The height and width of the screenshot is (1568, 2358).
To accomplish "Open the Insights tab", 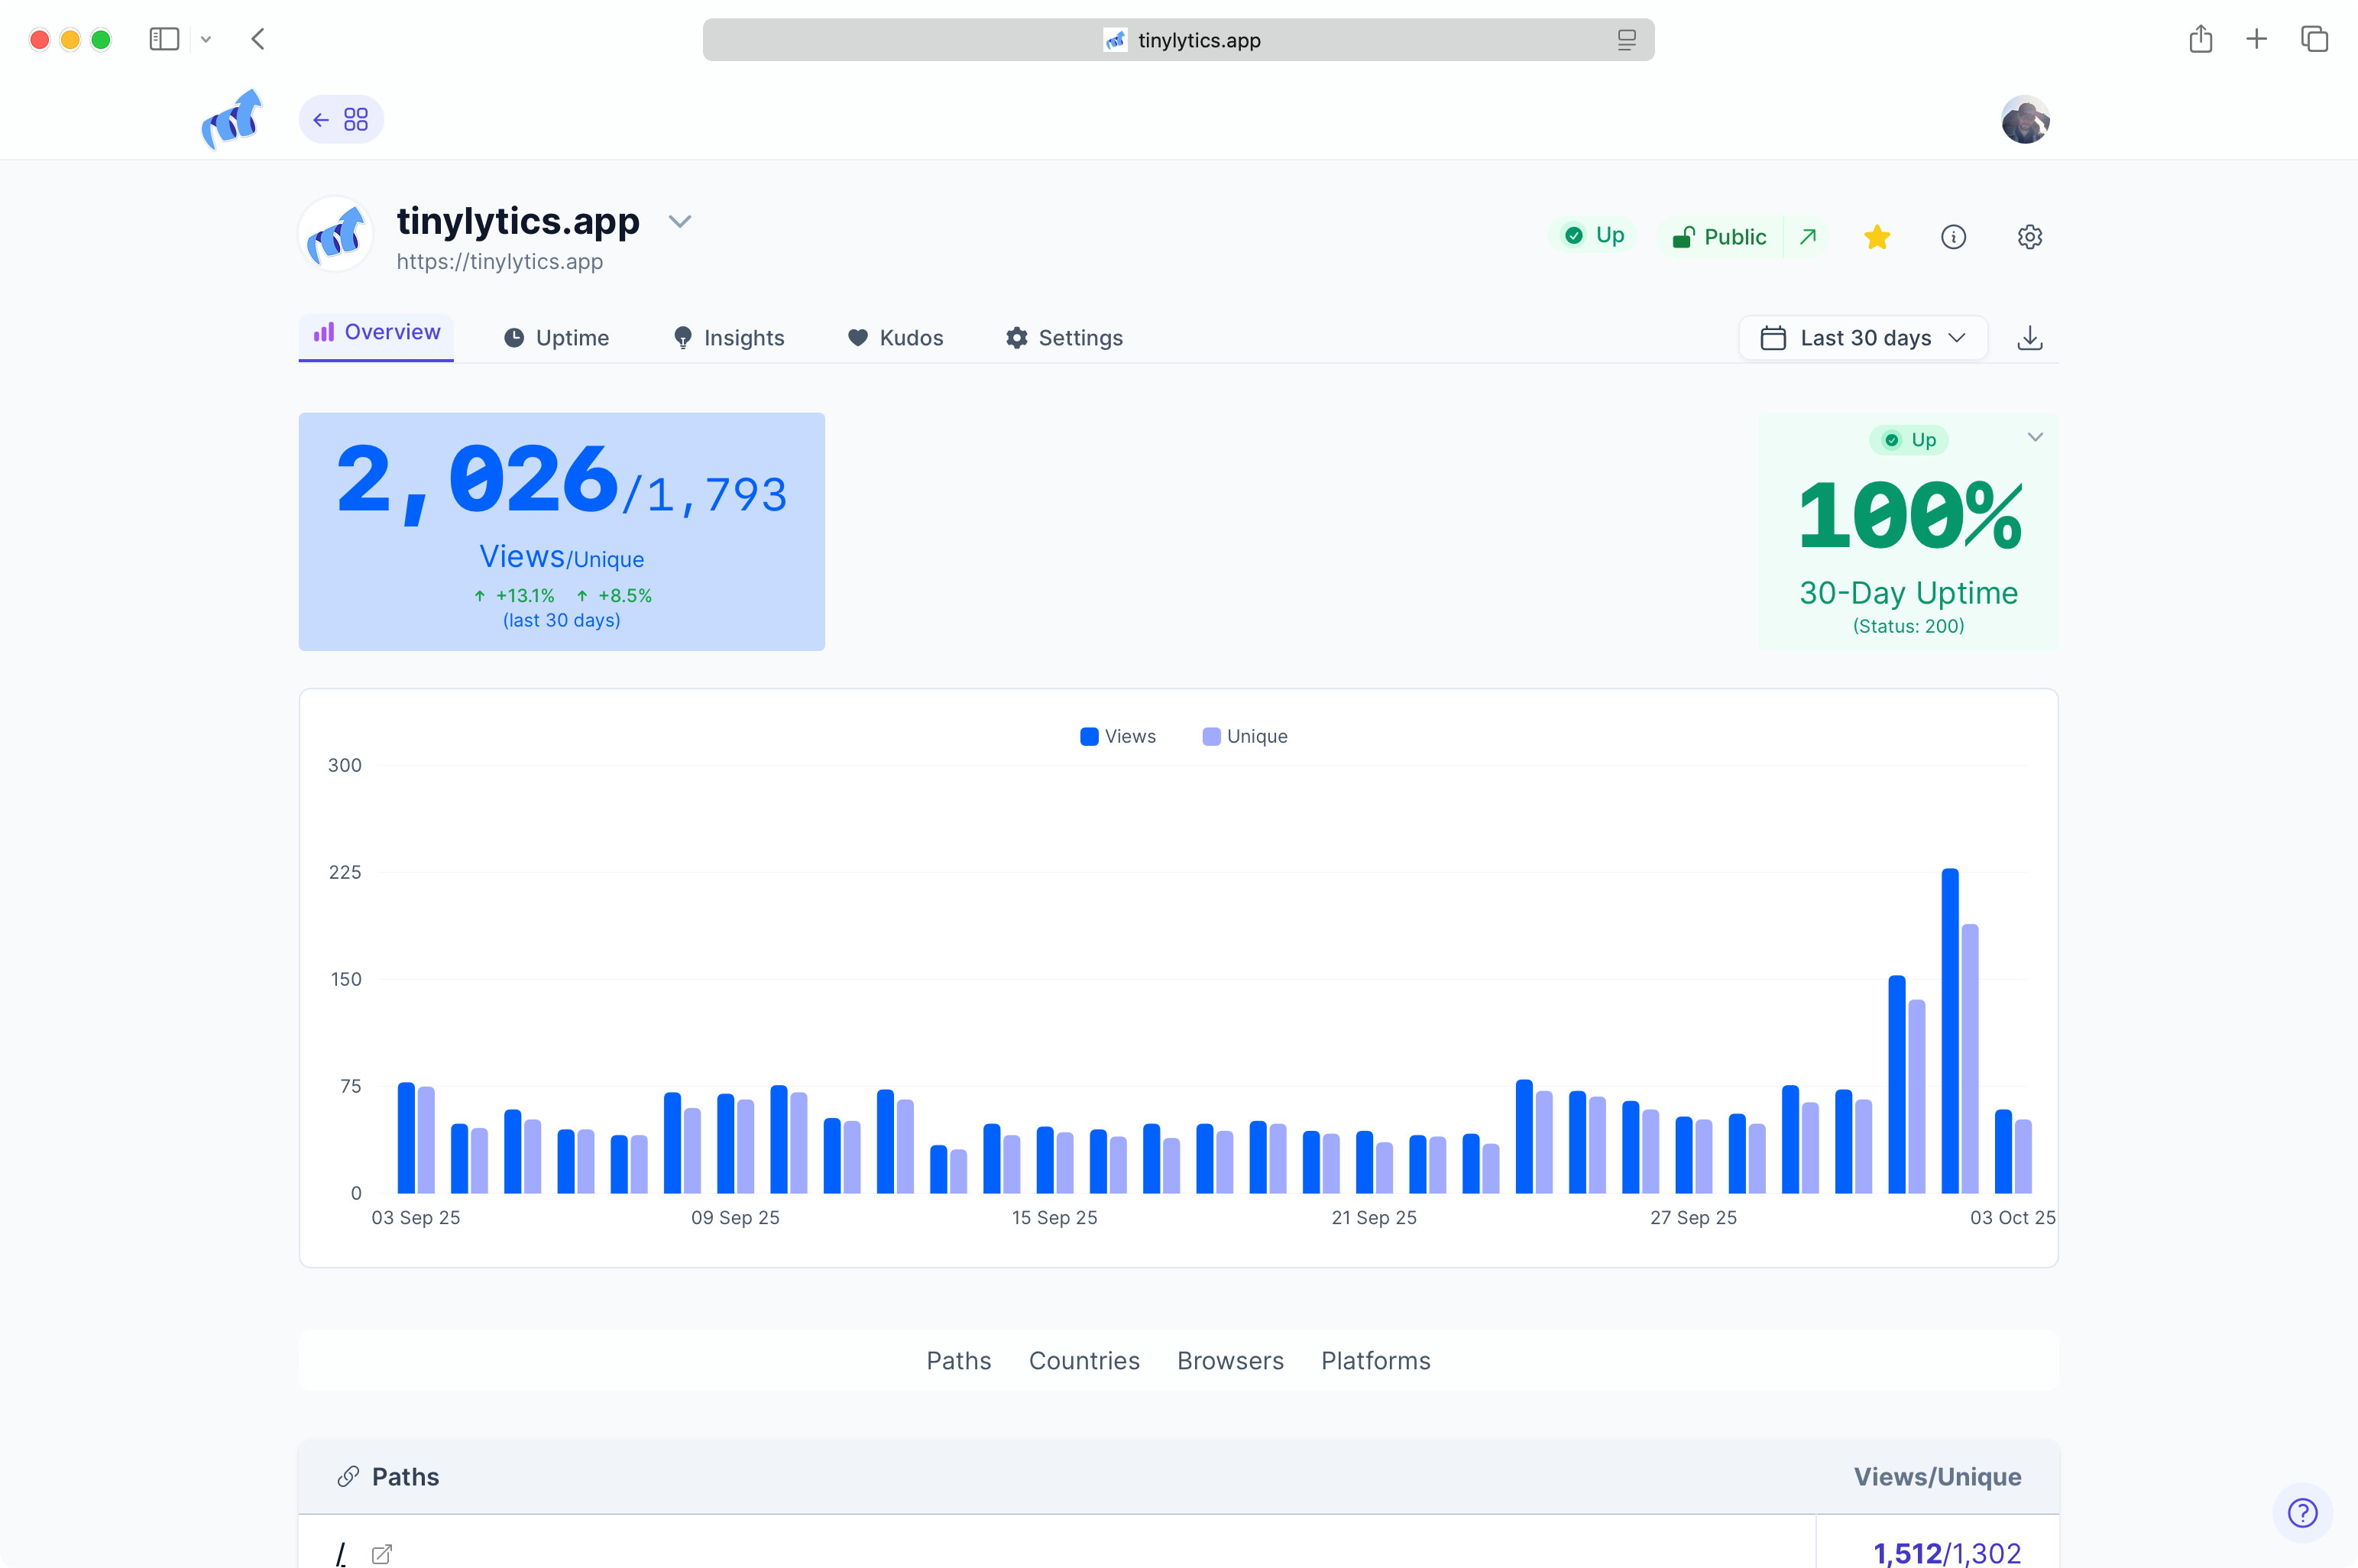I will [x=729, y=338].
